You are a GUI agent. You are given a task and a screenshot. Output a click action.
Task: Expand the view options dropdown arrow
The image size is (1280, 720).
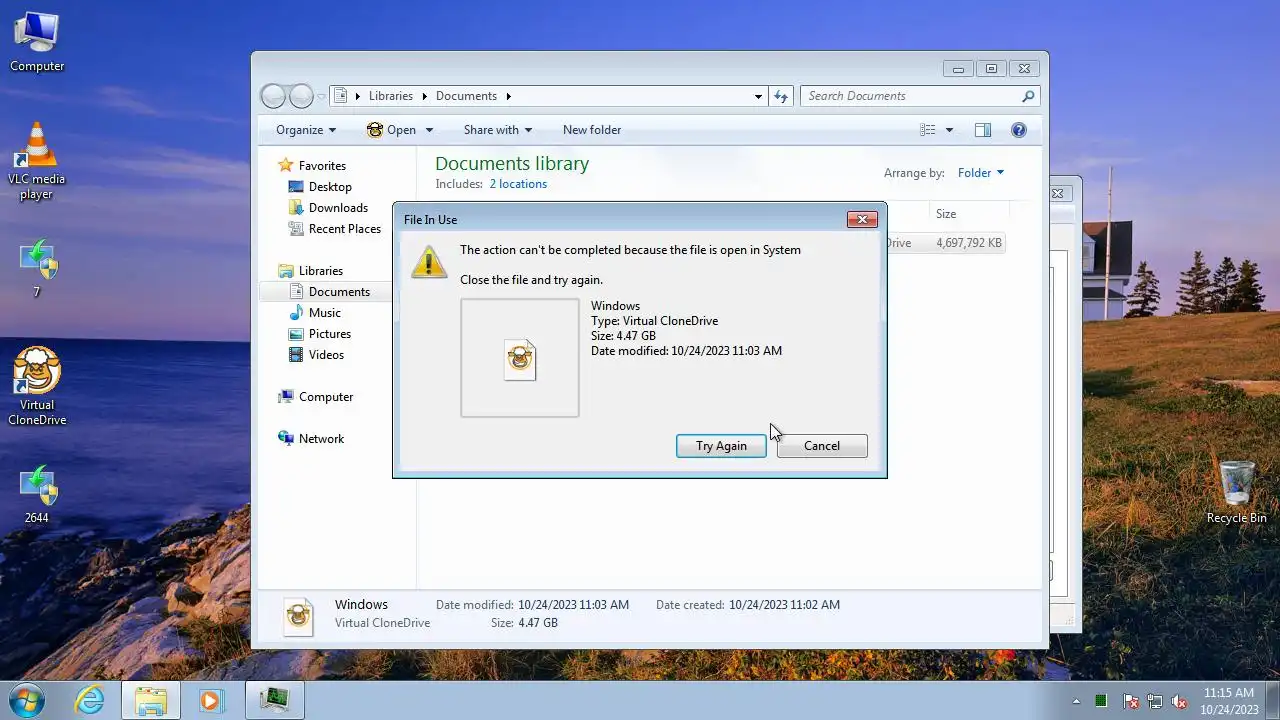[x=949, y=130]
